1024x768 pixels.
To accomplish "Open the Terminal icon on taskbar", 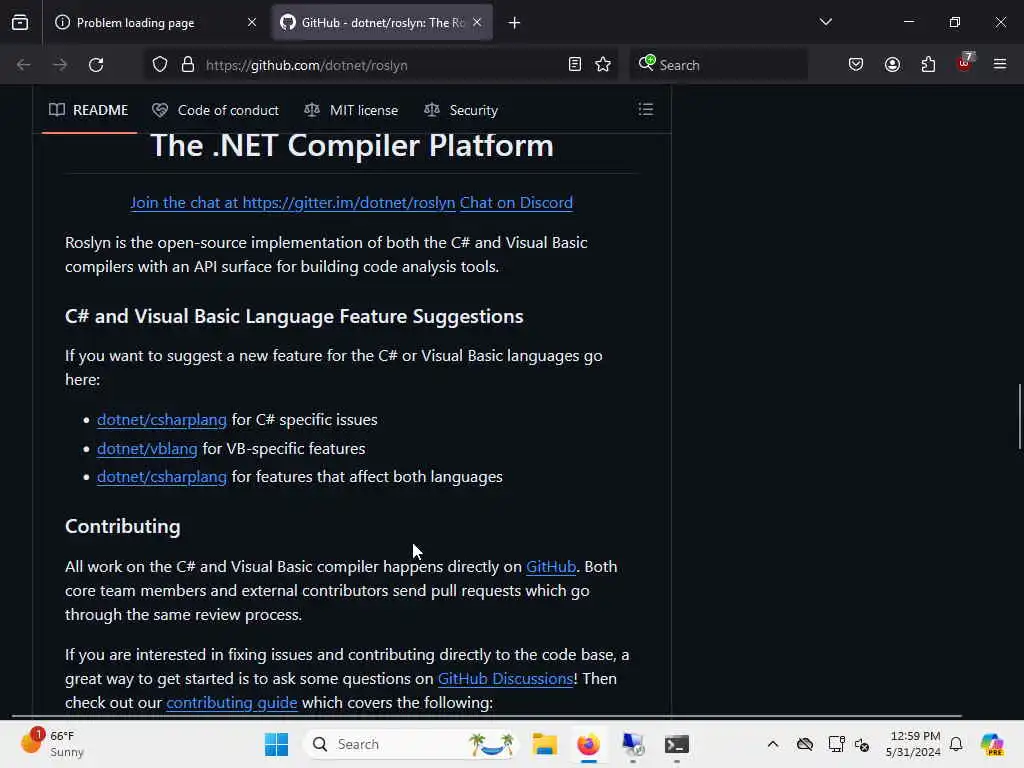I will (677, 744).
